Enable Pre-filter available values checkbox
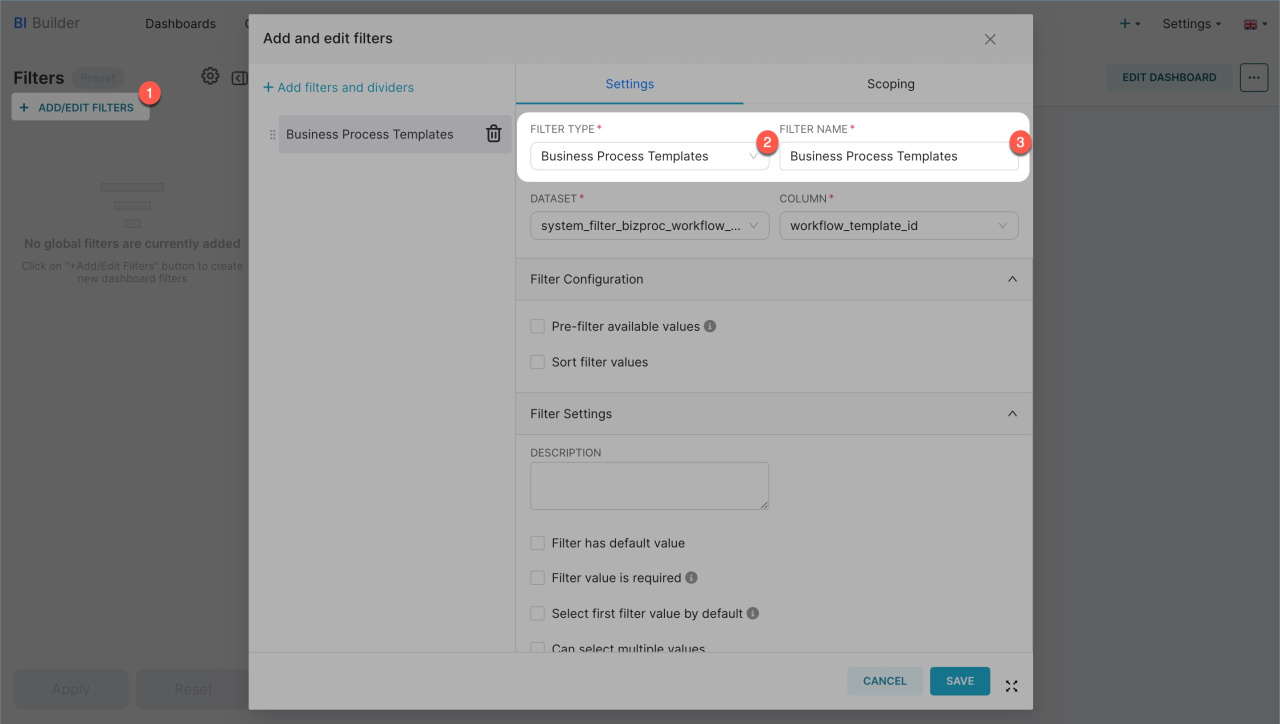1280x724 pixels. [538, 326]
